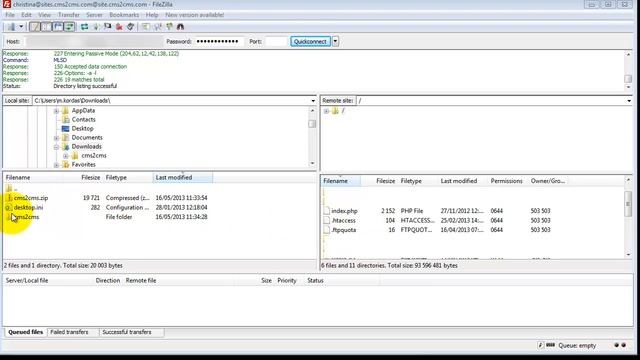The height and width of the screenshot is (360, 640).
Task: Toggle the local directory tree display
Action: [x=47, y=27]
